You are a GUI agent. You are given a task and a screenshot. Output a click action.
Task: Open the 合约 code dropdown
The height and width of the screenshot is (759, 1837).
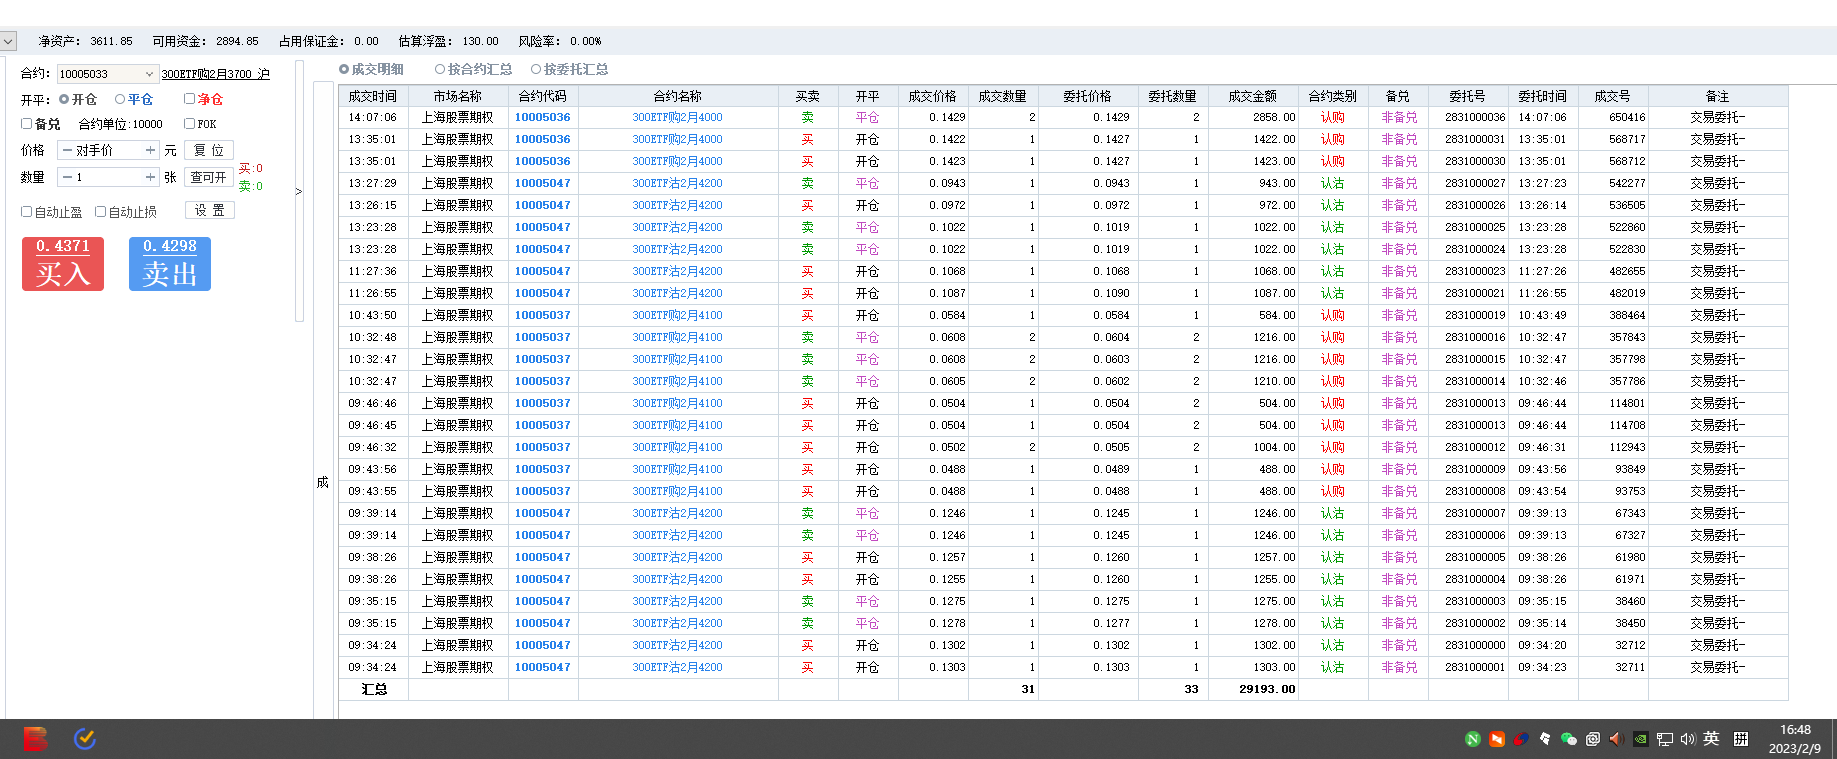point(149,74)
